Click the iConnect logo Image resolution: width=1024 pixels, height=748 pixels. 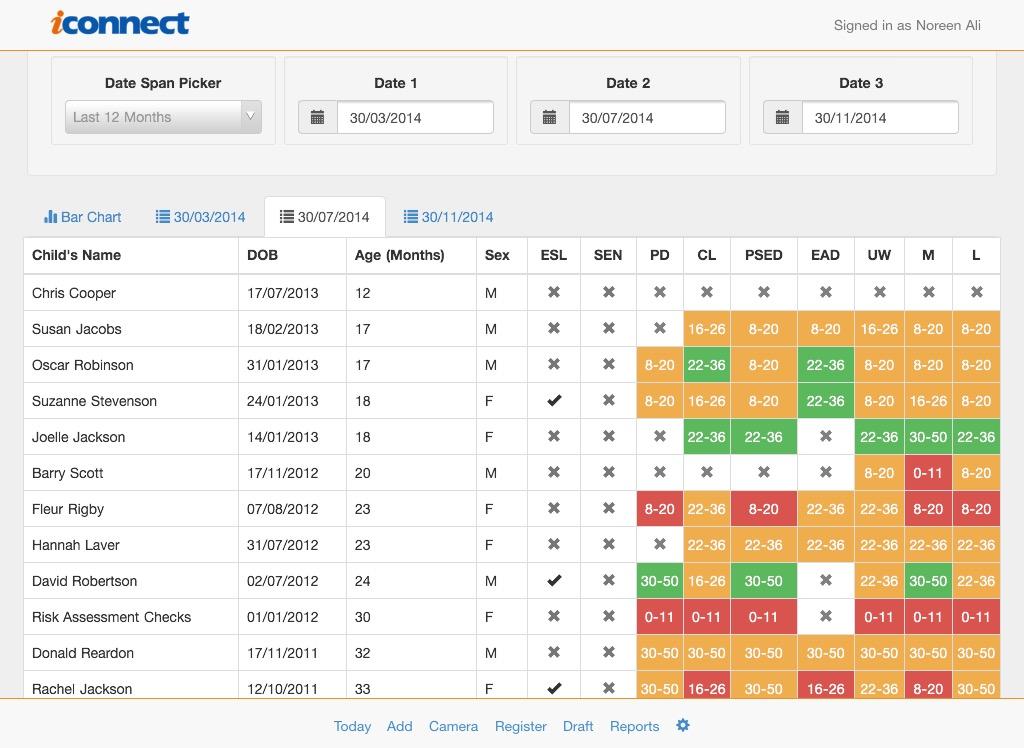tap(120, 24)
